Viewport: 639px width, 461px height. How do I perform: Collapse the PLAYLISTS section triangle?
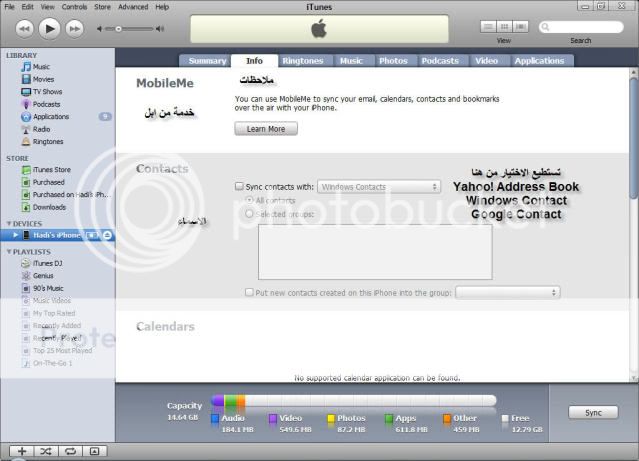(x=9, y=252)
